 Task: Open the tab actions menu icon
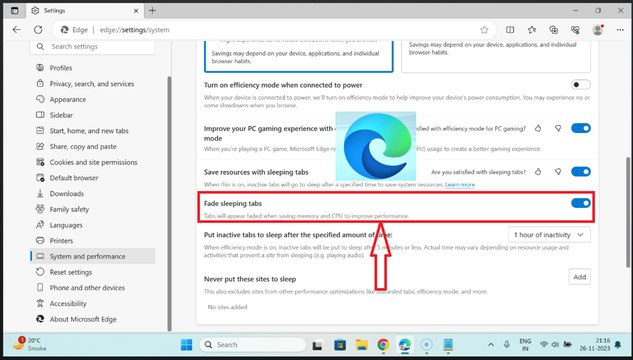pyautogui.click(x=15, y=10)
